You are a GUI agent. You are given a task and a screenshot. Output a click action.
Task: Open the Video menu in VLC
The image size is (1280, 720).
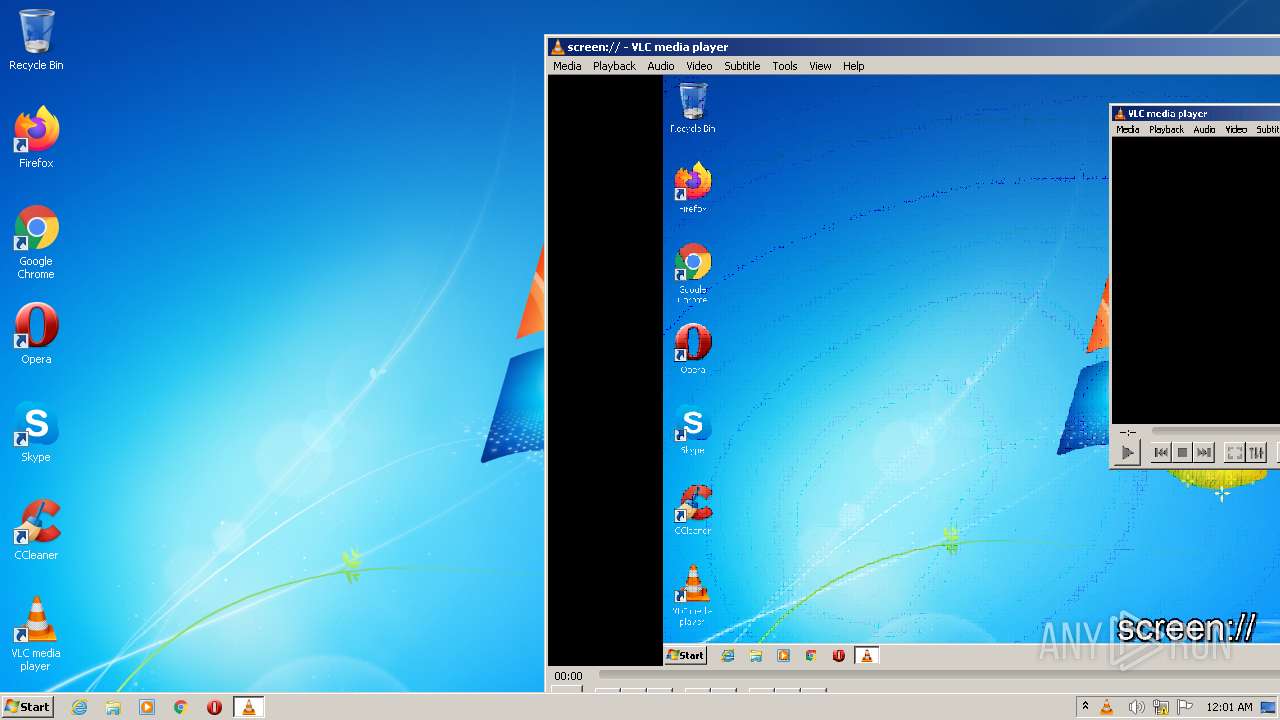point(699,66)
